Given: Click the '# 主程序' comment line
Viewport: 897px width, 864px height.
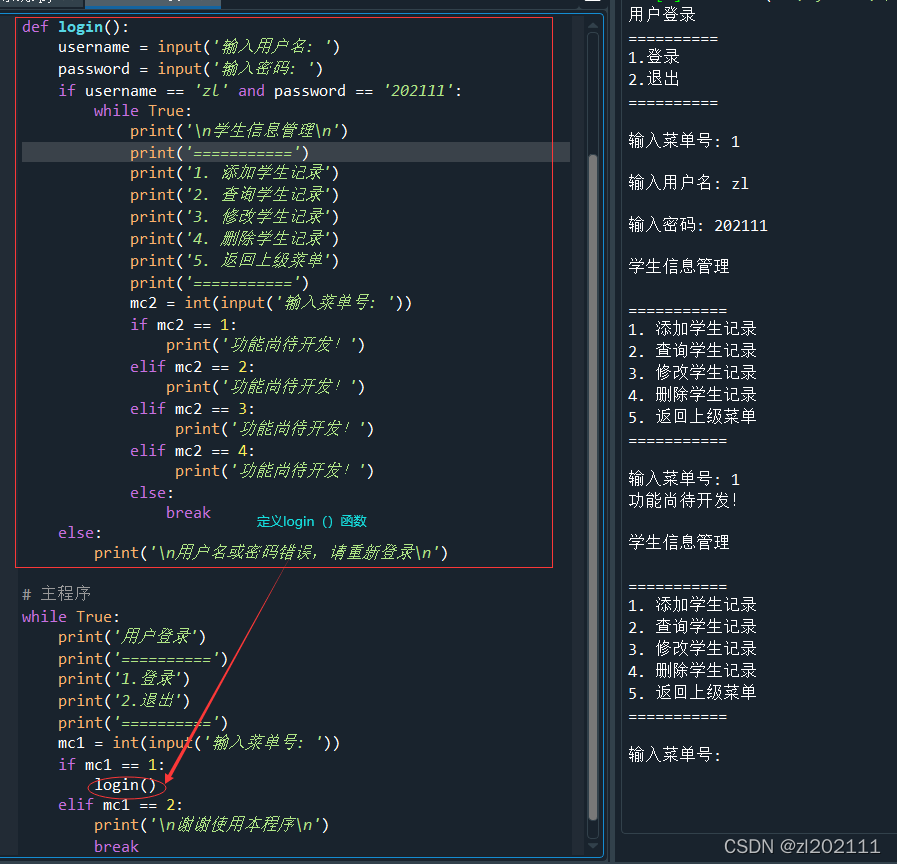Looking at the screenshot, I should click(x=56, y=593).
